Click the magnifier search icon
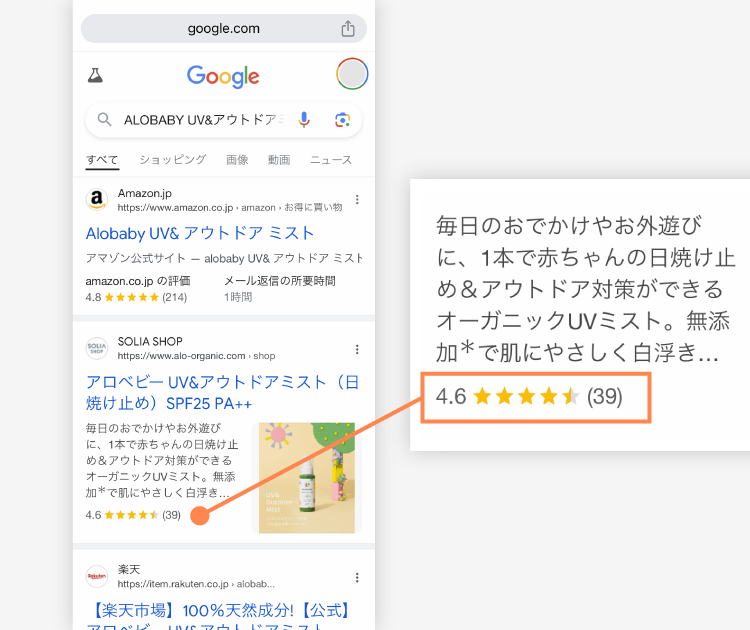Viewport: 750px width, 630px height. pyautogui.click(x=104, y=120)
